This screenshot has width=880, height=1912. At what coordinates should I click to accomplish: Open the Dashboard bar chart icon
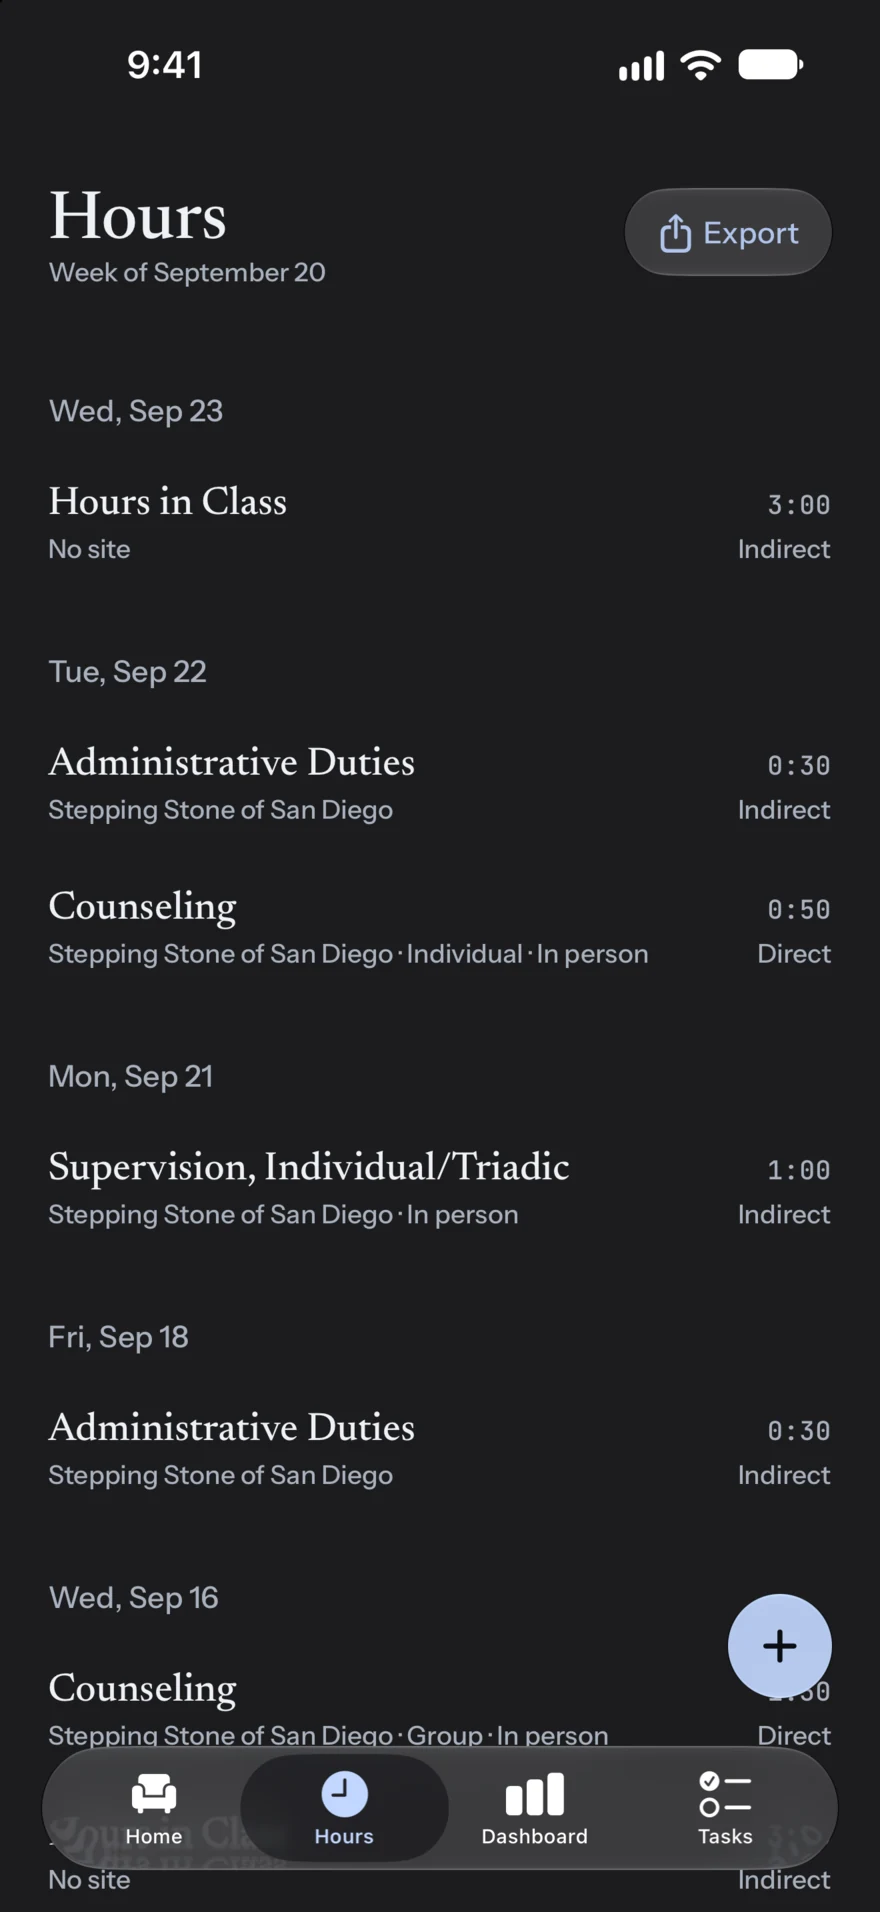point(535,1795)
